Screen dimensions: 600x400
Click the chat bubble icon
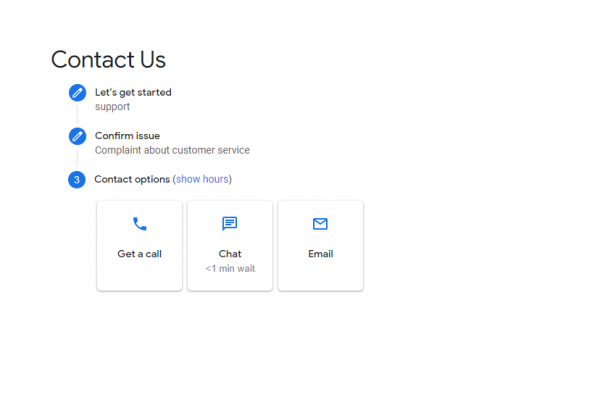click(230, 224)
